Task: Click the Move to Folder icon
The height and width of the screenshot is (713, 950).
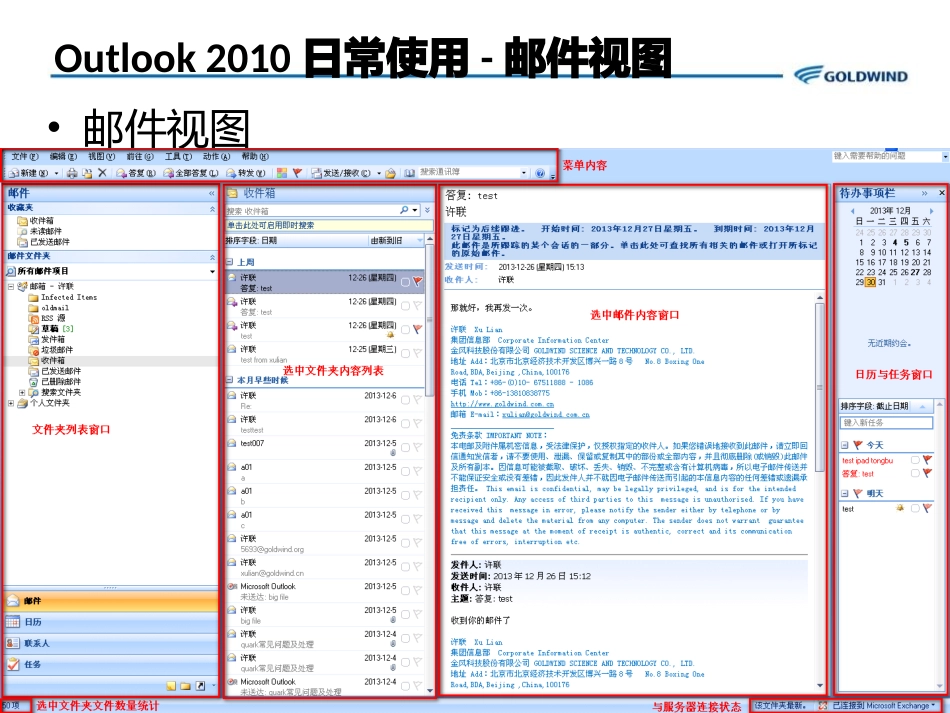Action: 87,173
